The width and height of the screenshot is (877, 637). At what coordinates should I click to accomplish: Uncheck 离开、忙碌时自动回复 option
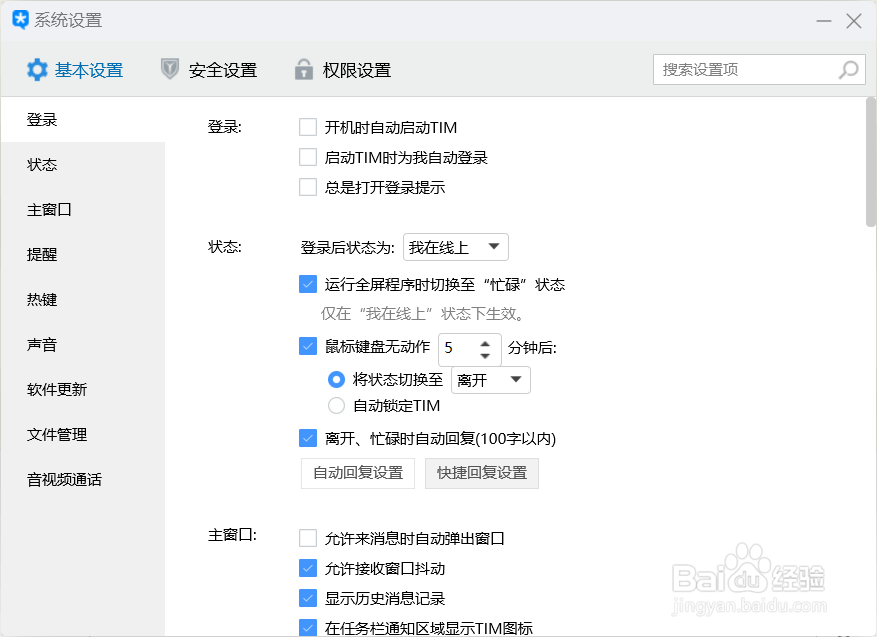point(308,438)
